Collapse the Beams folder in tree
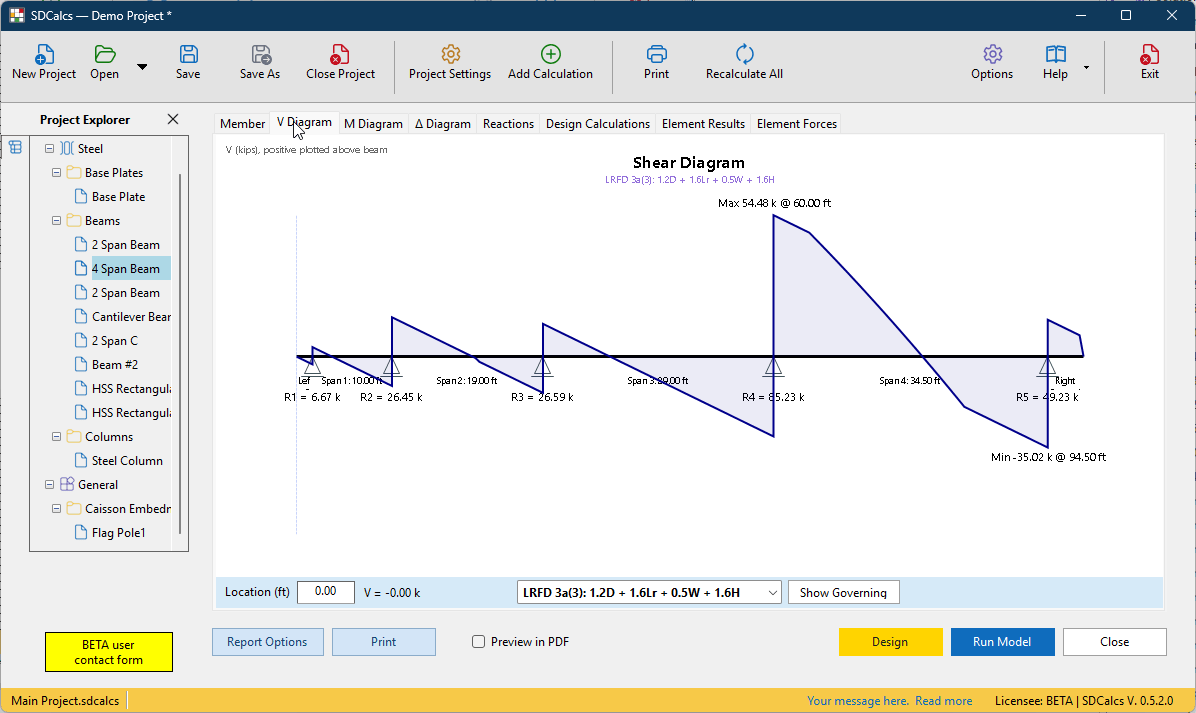This screenshot has height=713, width=1196. pos(56,220)
